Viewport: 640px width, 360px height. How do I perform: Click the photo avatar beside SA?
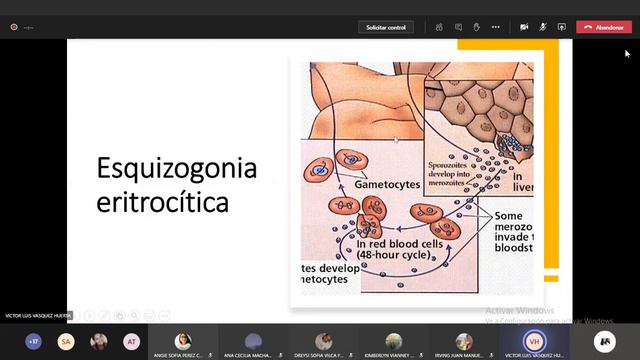[99, 342]
